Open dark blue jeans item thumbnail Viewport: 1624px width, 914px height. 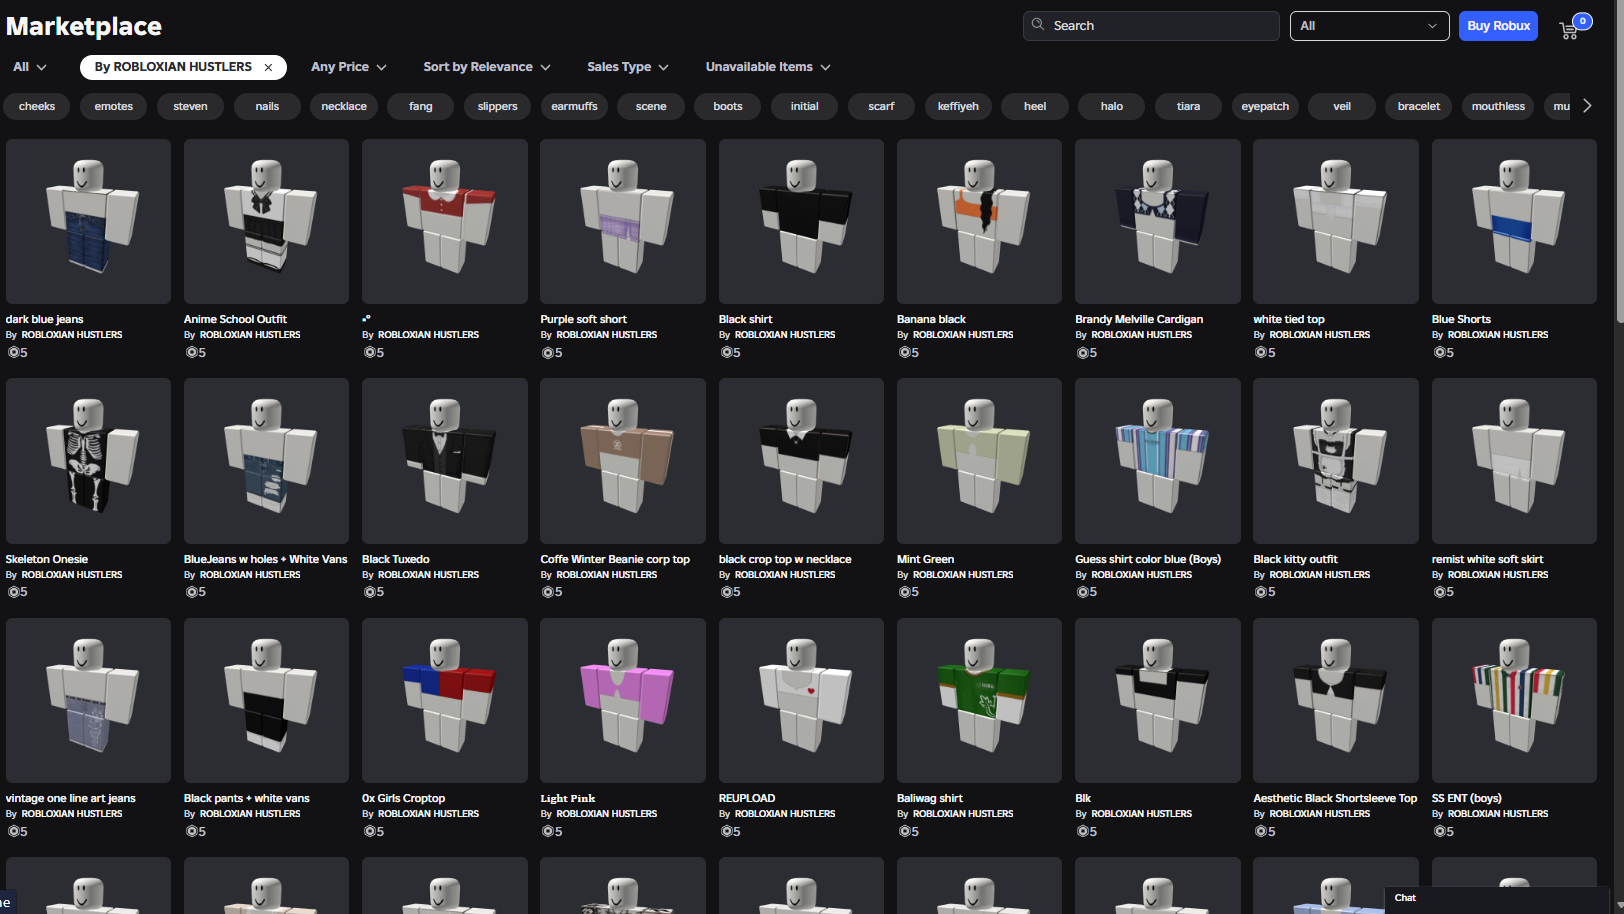(88, 221)
